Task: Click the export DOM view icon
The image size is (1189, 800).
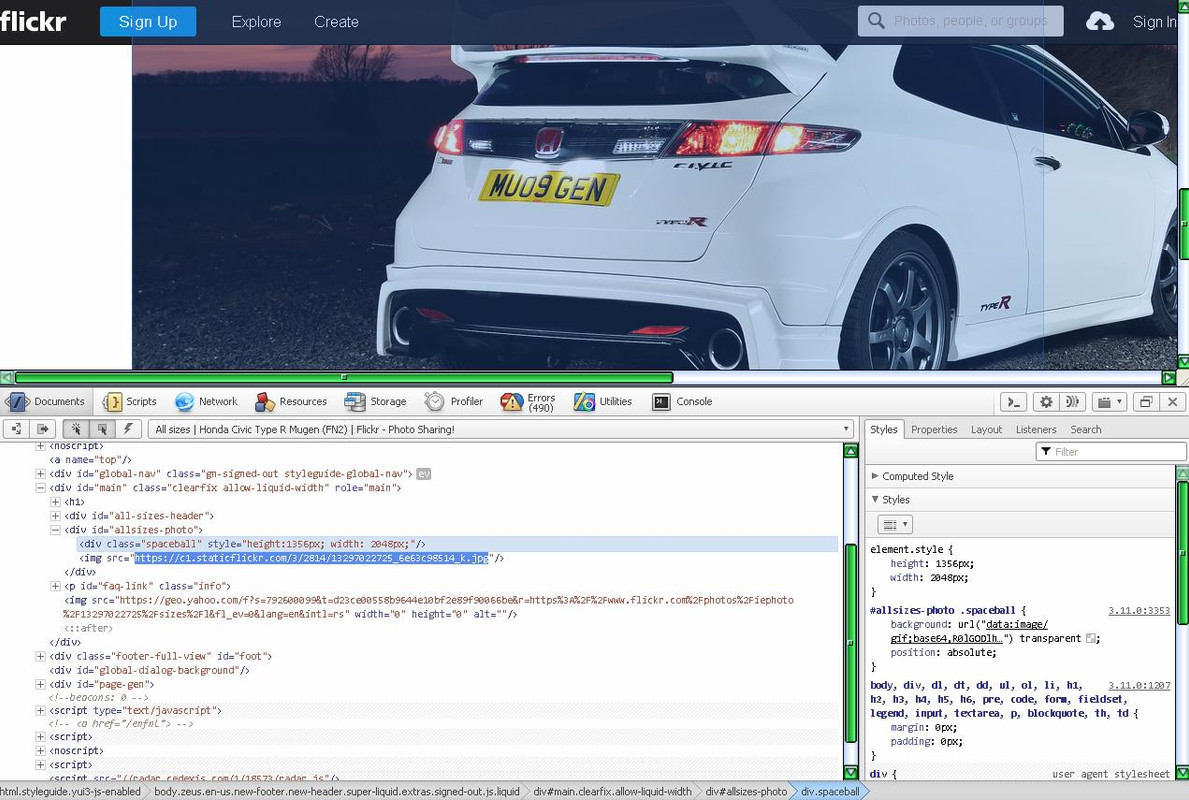Action: pos(42,429)
